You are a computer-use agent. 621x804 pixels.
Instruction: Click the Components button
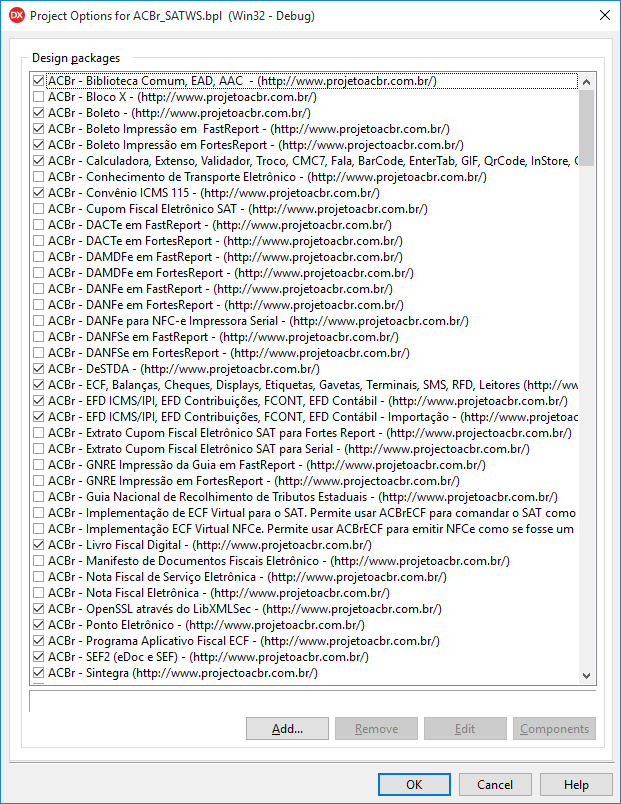[x=554, y=729]
